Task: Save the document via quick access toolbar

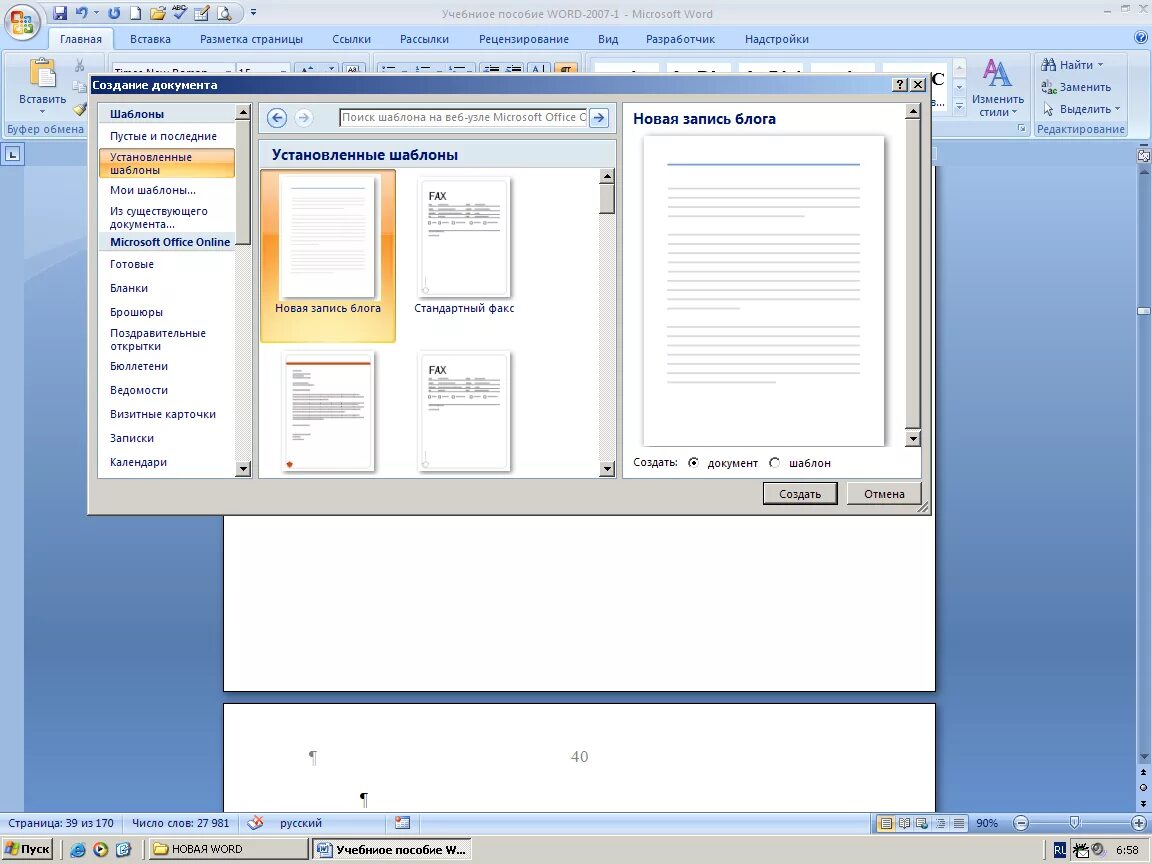Action: (60, 13)
